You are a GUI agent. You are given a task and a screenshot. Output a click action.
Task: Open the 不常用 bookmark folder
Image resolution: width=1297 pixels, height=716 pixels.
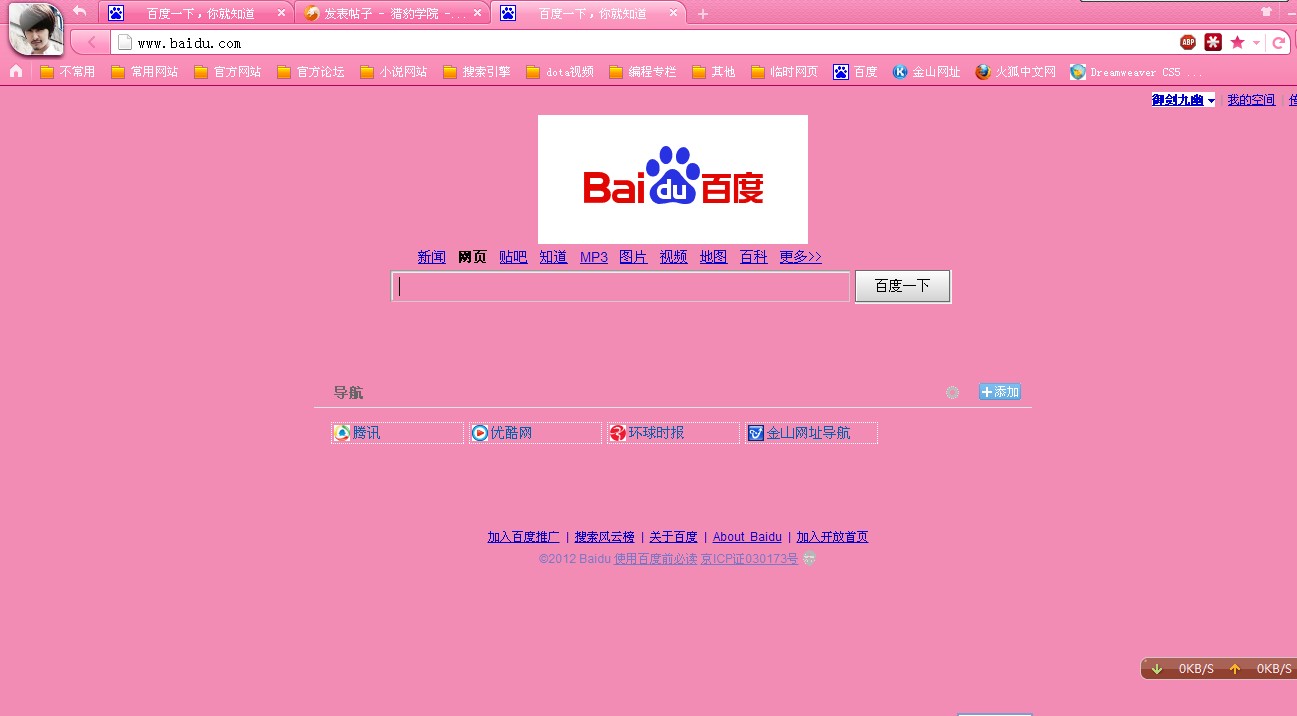pos(68,72)
